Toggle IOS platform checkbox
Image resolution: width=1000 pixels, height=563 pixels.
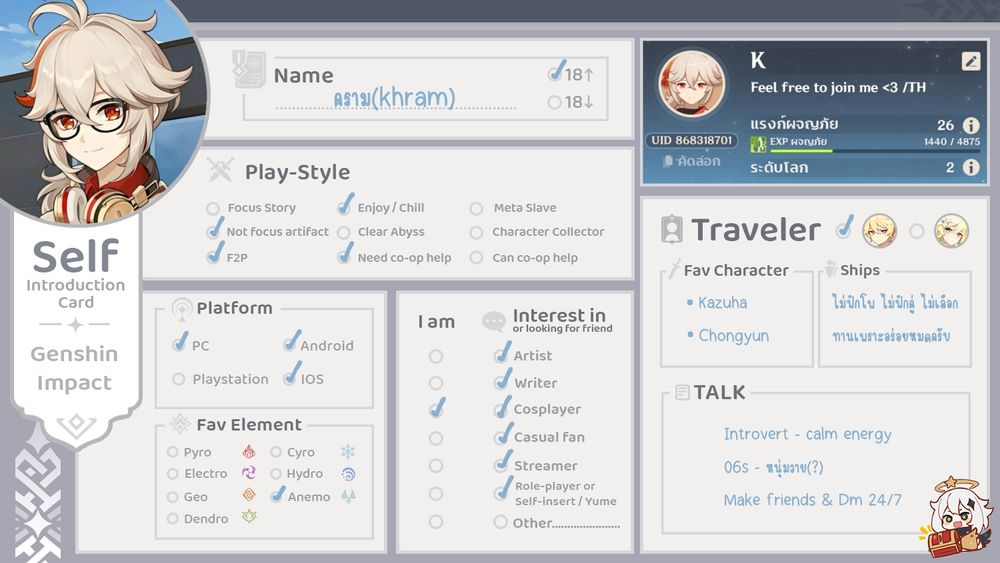click(291, 375)
